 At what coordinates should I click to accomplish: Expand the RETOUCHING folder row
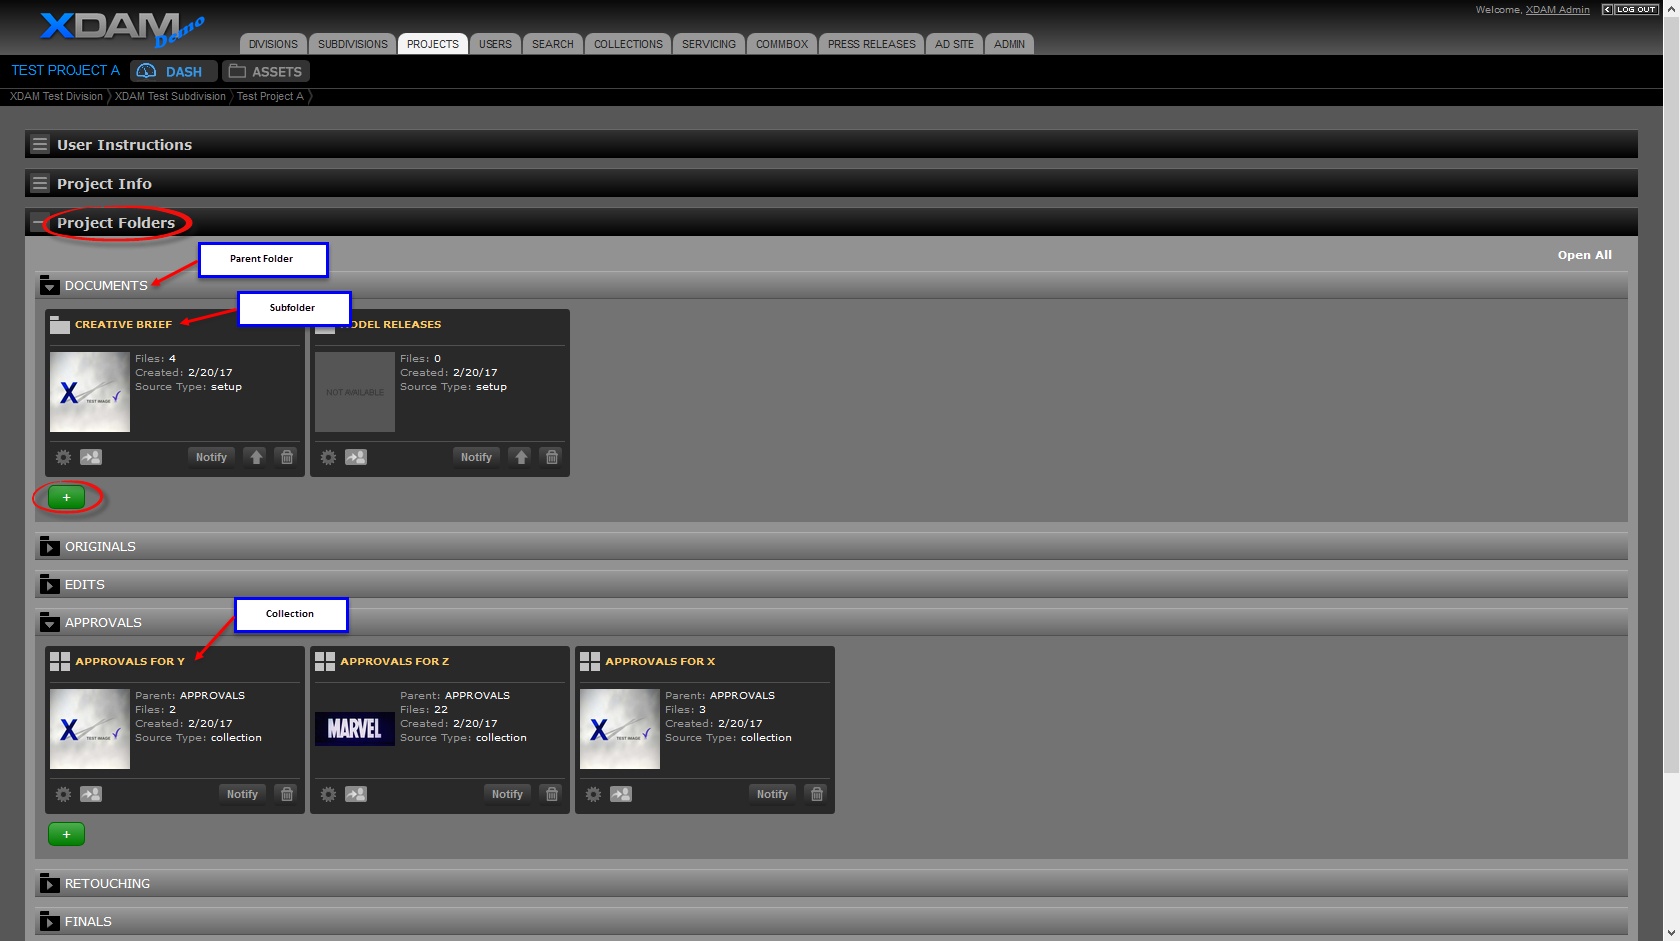pyautogui.click(x=49, y=884)
